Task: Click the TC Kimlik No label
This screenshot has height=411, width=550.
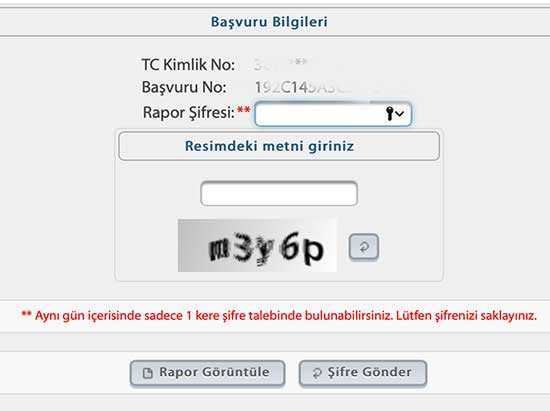Action: pyautogui.click(x=188, y=65)
